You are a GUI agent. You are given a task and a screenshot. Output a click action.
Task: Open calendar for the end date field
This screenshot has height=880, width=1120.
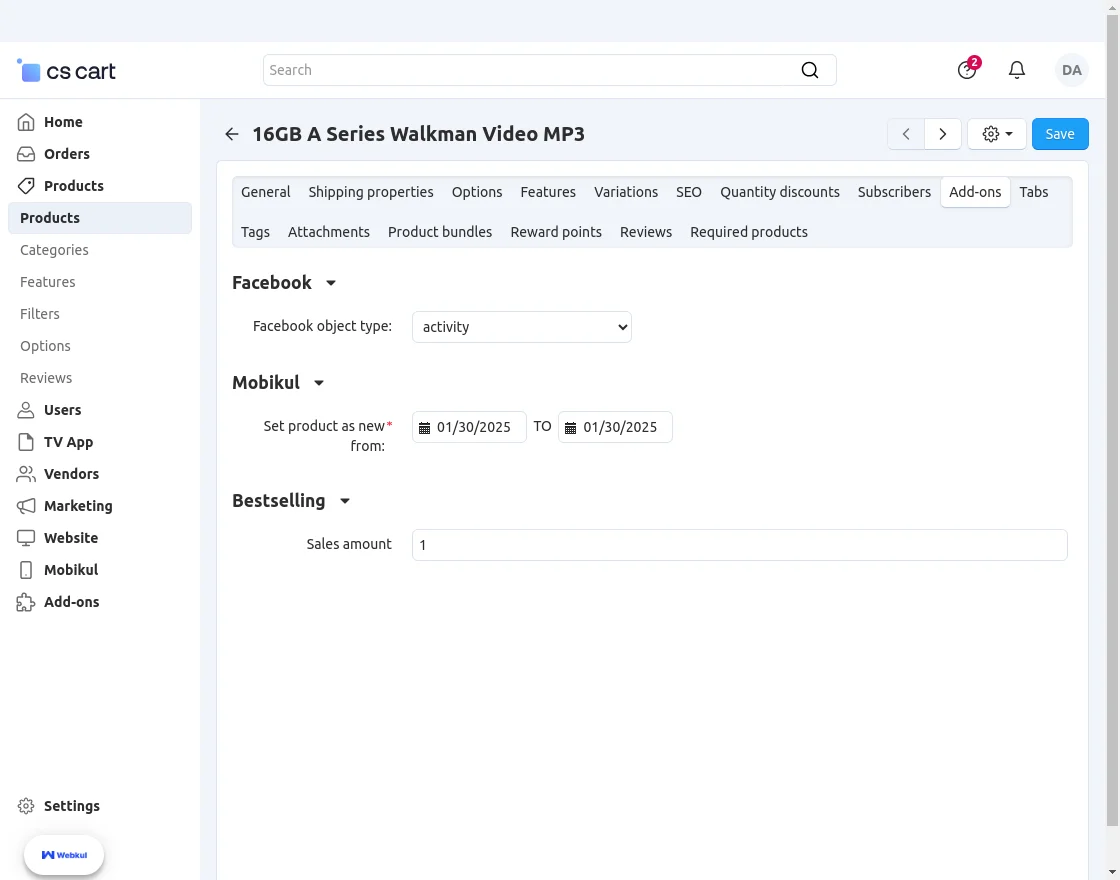[571, 428]
